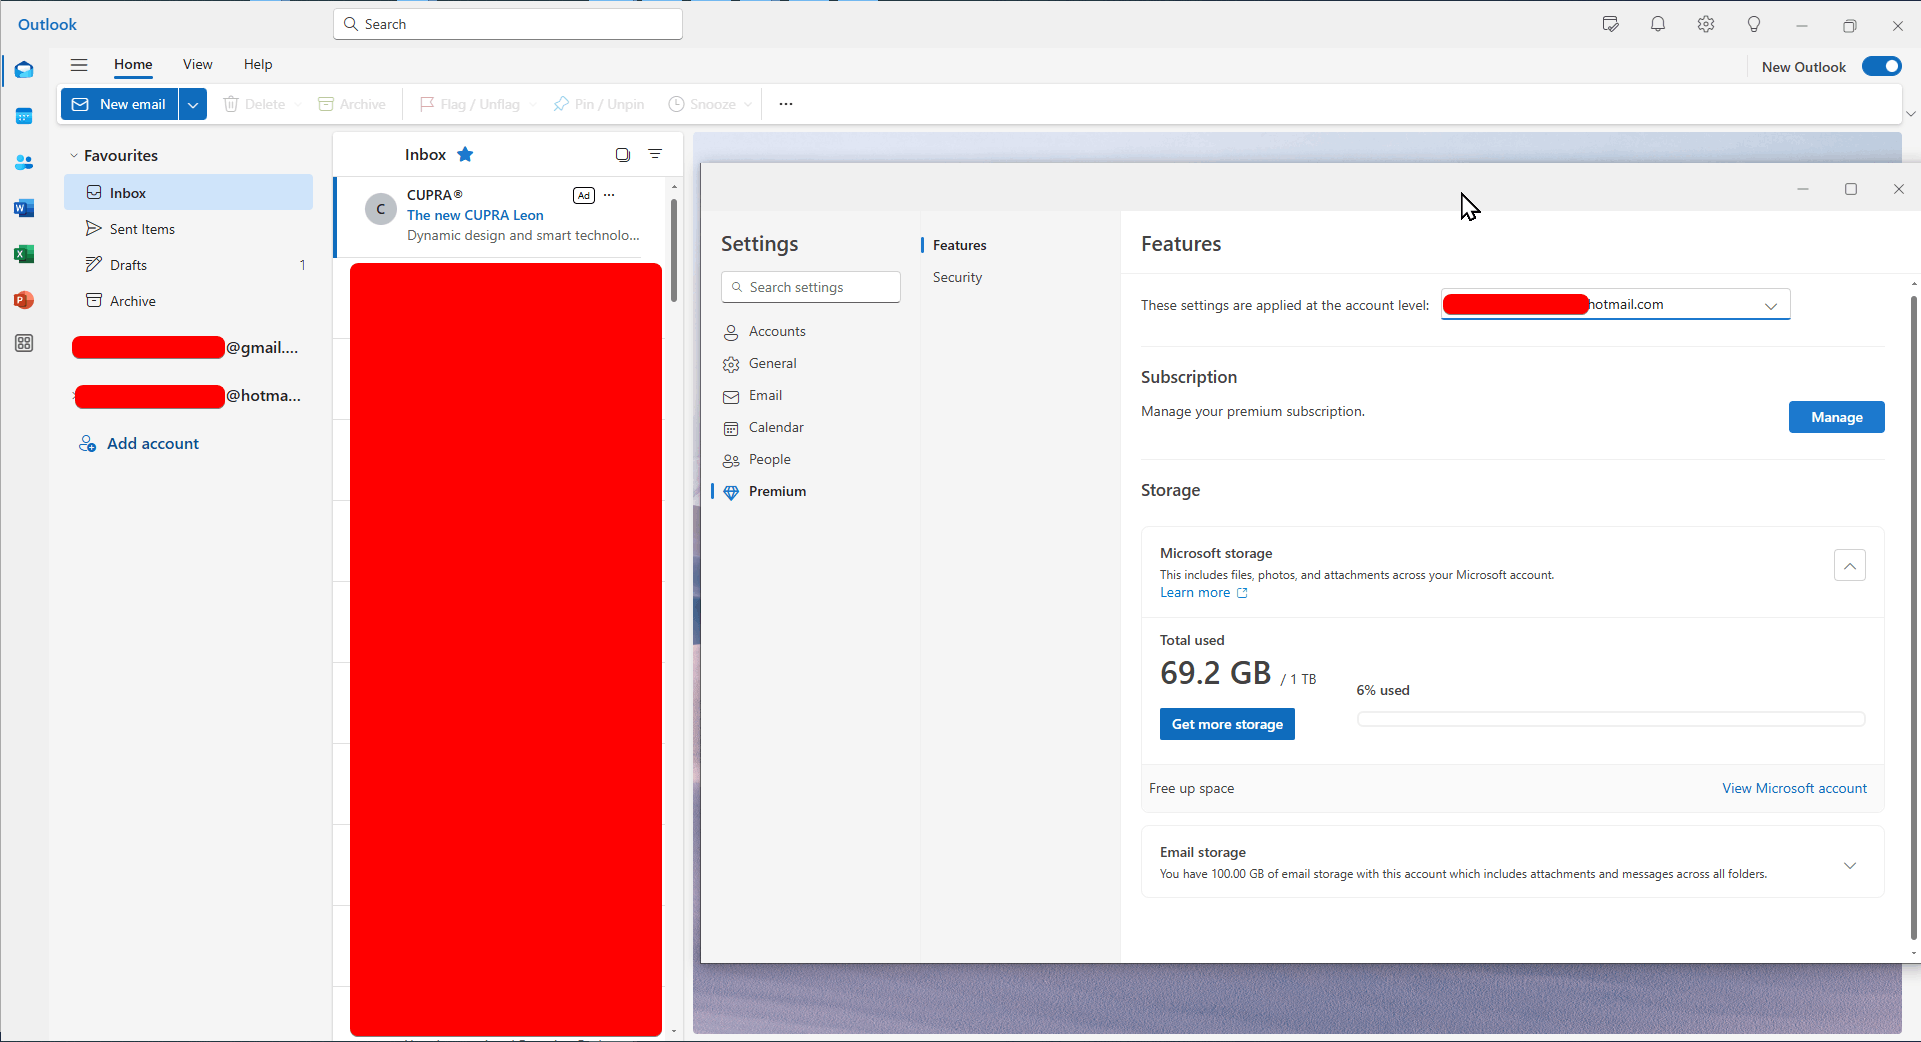Open the Calendar app in the left rail

[x=24, y=116]
